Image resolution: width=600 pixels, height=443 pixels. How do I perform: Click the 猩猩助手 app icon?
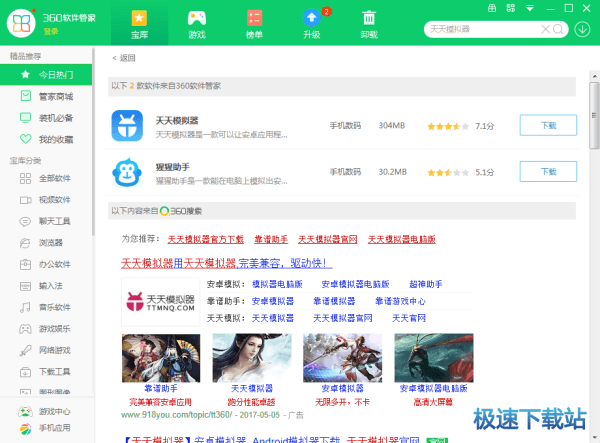click(127, 172)
